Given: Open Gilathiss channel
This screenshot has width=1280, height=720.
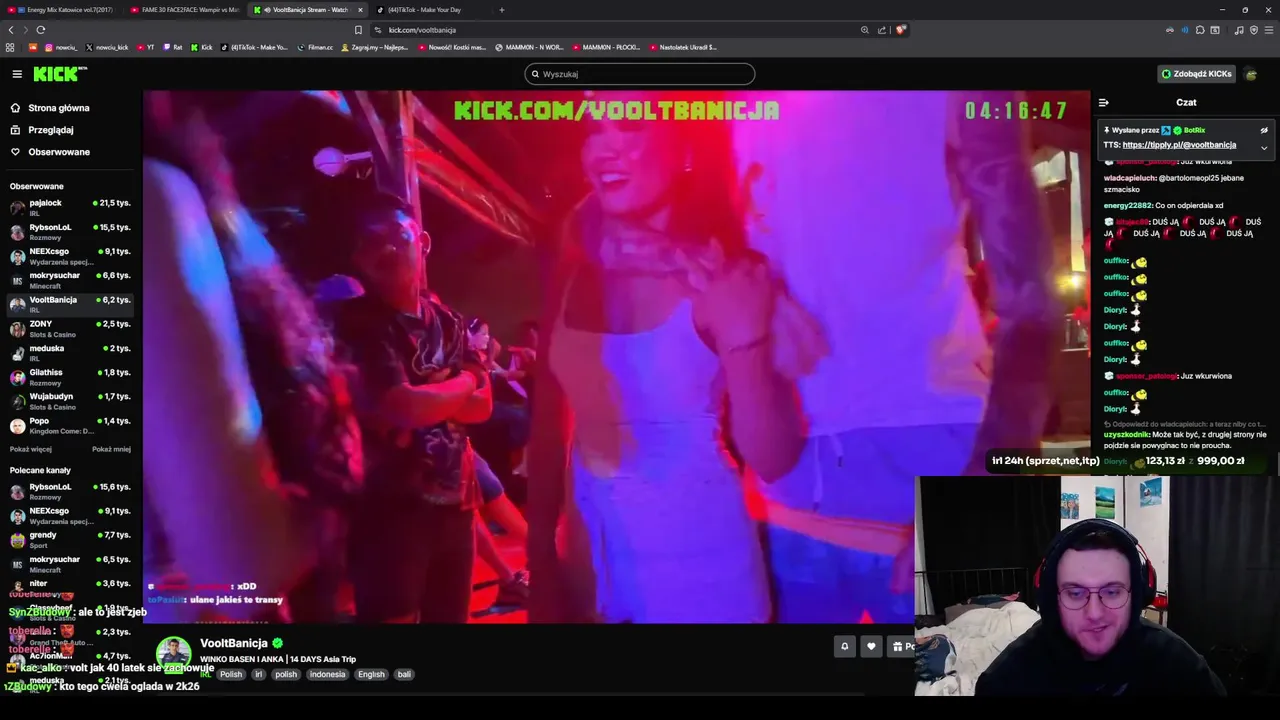Looking at the screenshot, I should [x=70, y=377].
